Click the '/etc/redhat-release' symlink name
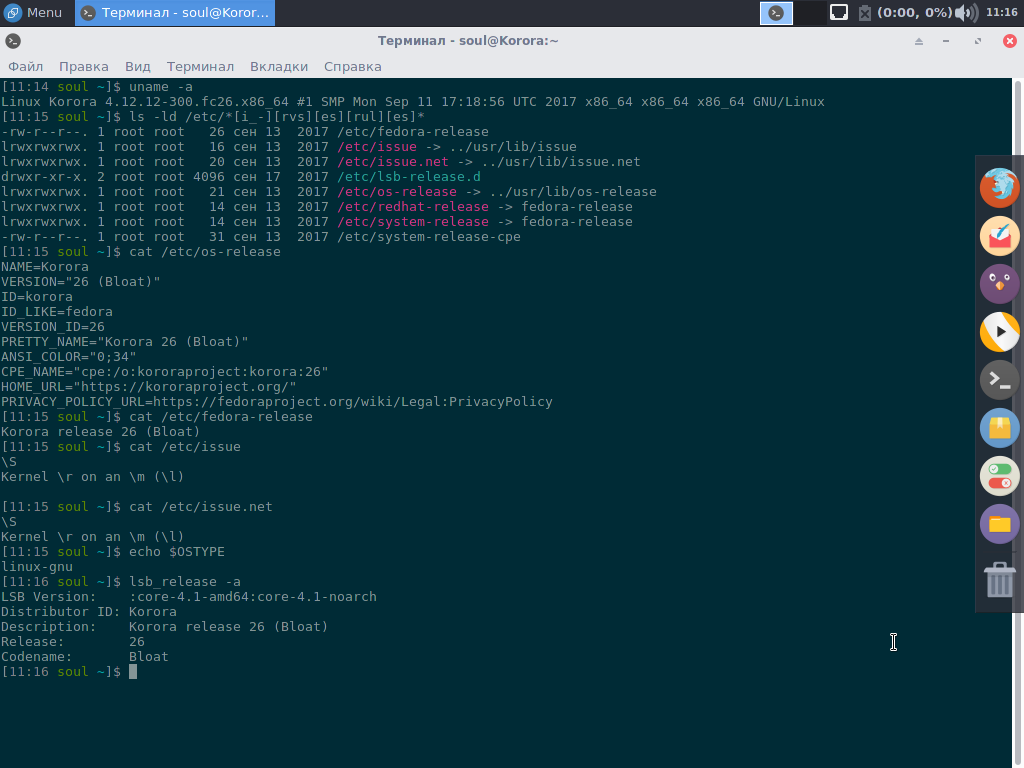Screen dimensions: 1024x768 (x=413, y=207)
